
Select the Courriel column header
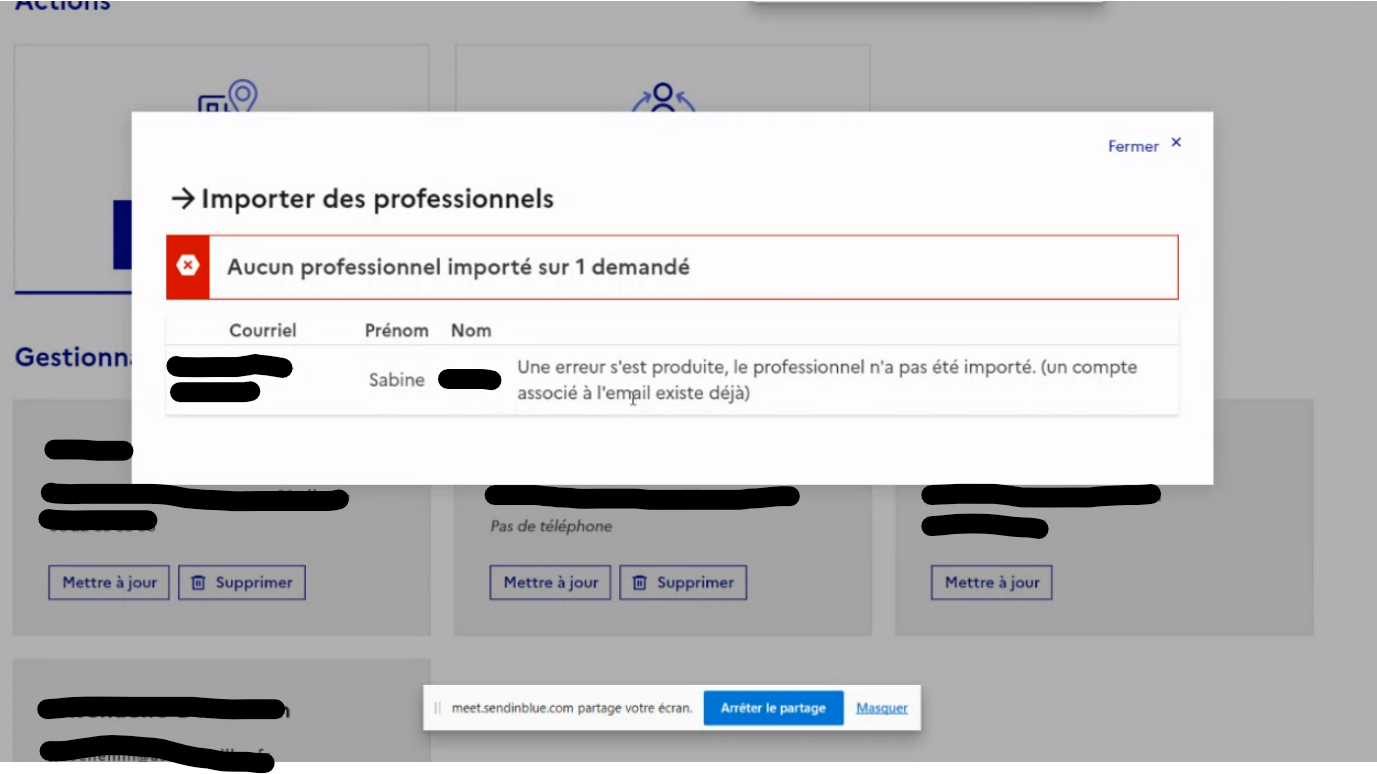pos(261,330)
